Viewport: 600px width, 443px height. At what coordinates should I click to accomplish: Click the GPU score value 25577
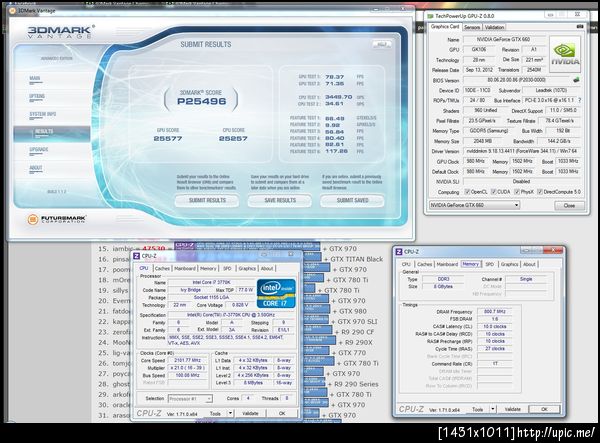click(168, 138)
